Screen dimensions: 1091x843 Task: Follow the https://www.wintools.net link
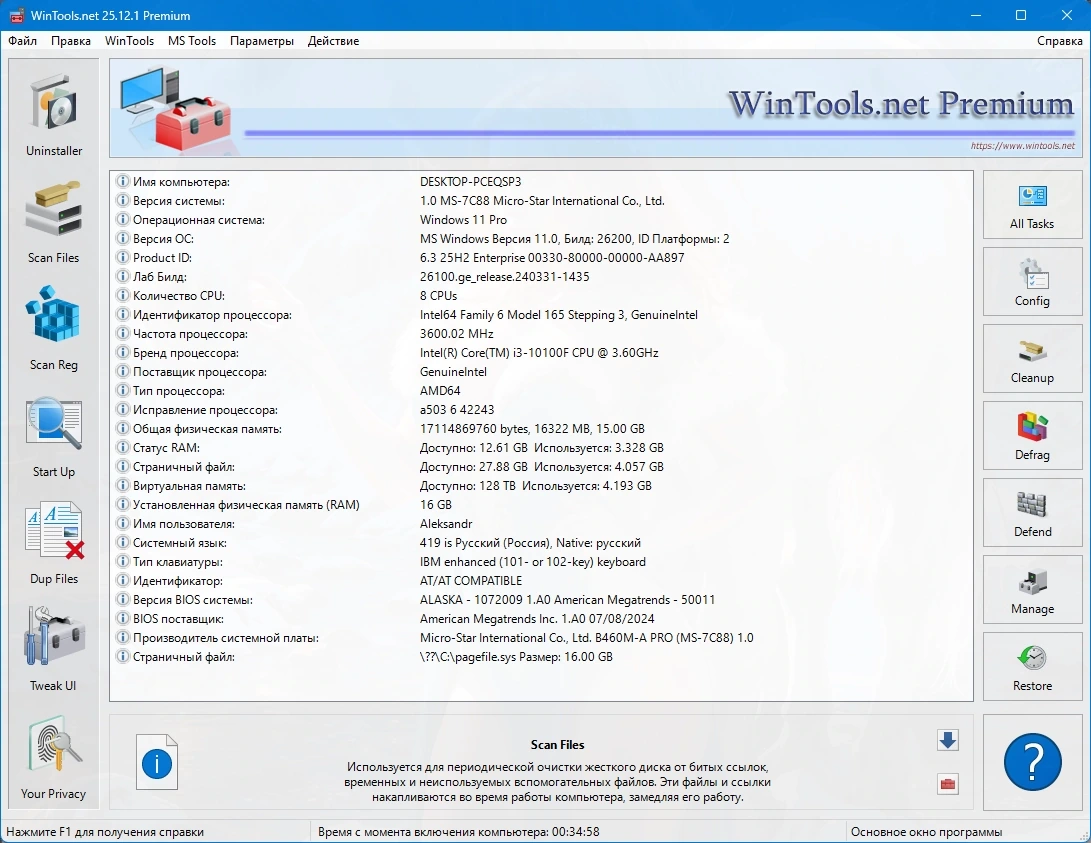coord(1022,146)
